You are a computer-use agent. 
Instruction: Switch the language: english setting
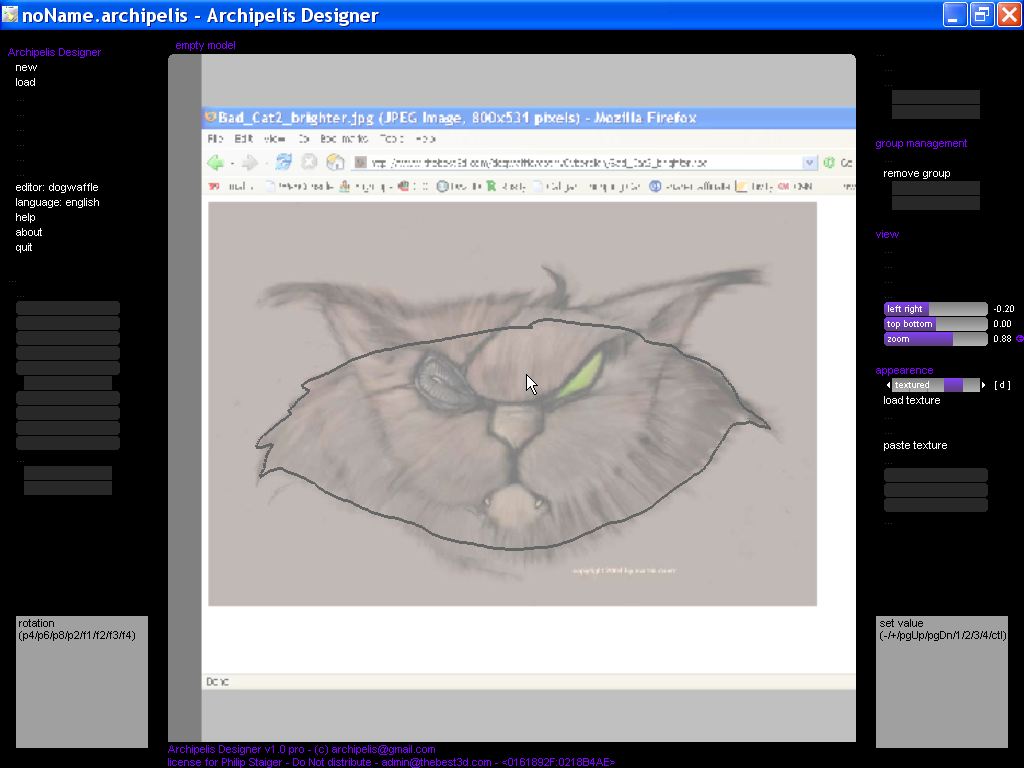click(x=57, y=202)
